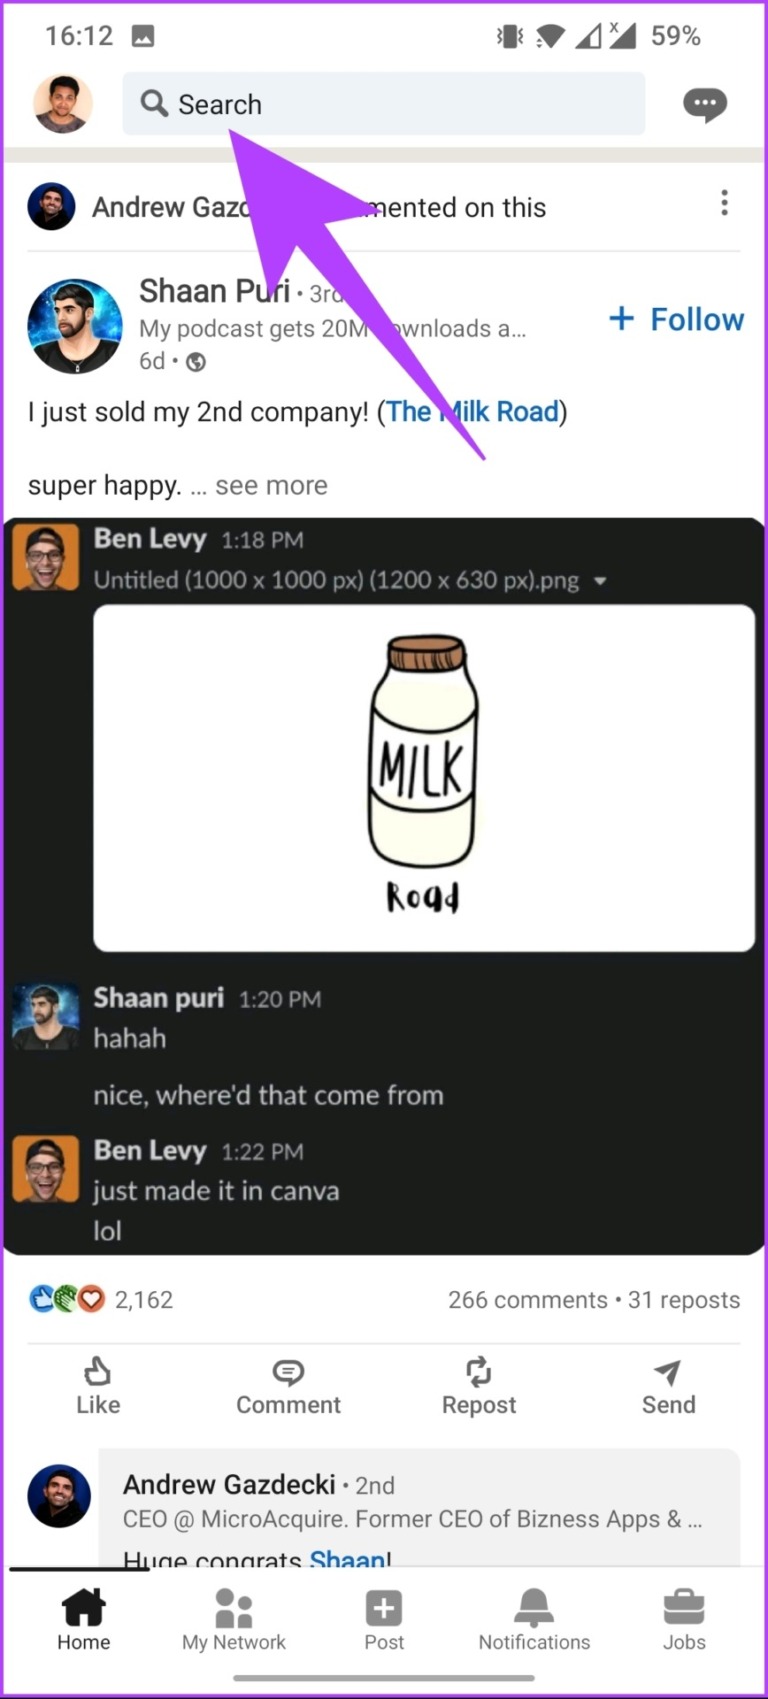The image size is (768, 1699).
Task: Expand post text with see more
Action: [x=271, y=486]
